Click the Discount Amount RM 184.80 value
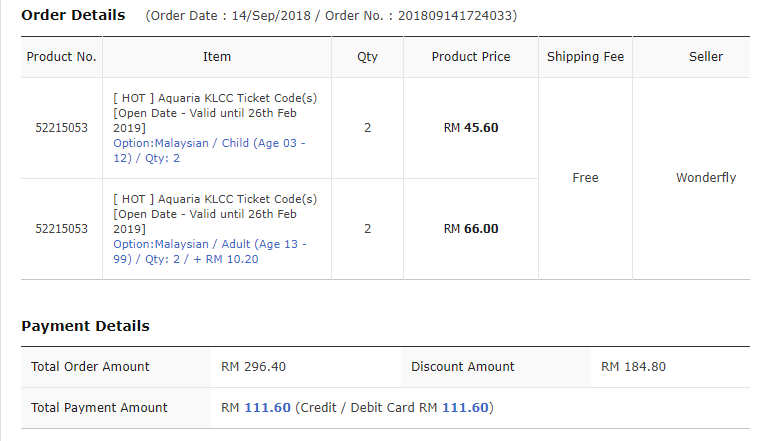The width and height of the screenshot is (761, 441). [633, 366]
